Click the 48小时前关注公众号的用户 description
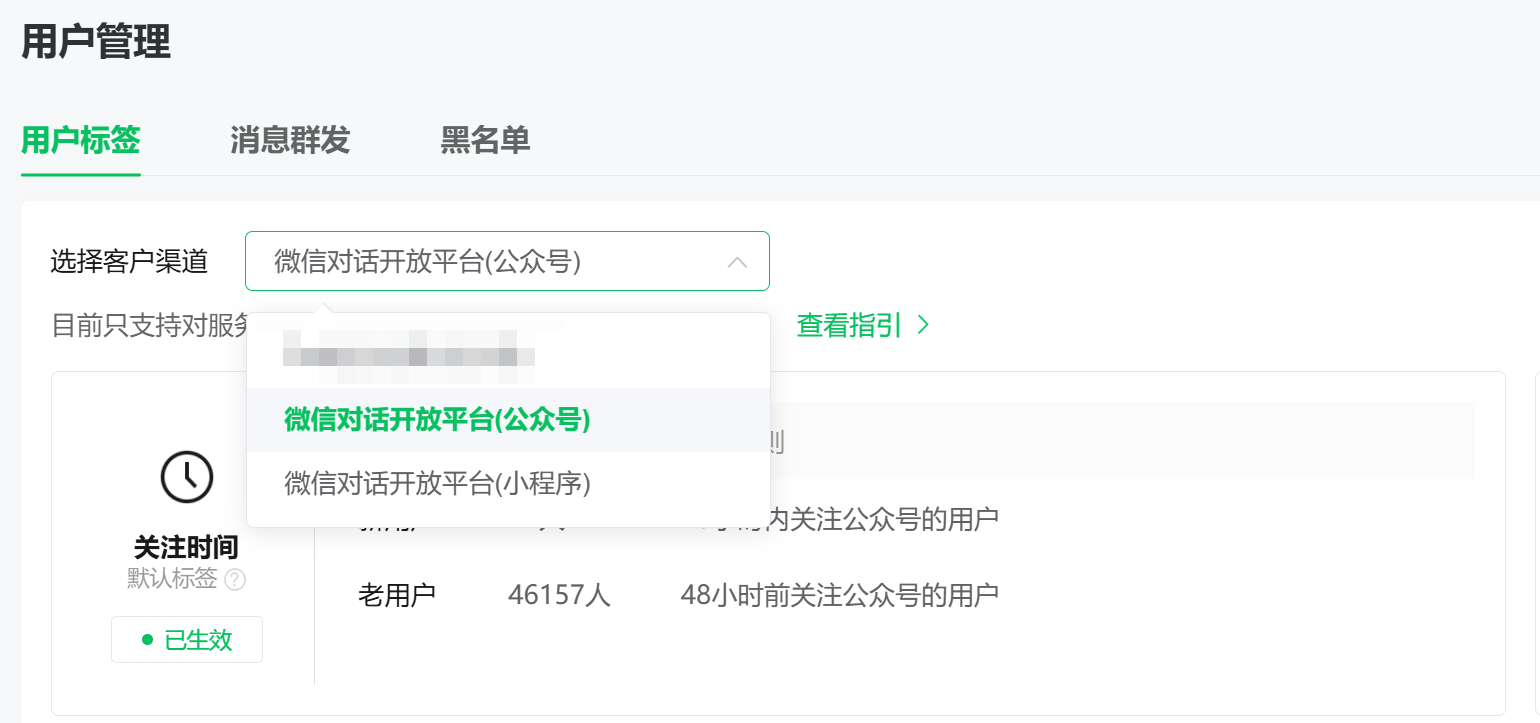This screenshot has height=723, width=1540. (840, 595)
